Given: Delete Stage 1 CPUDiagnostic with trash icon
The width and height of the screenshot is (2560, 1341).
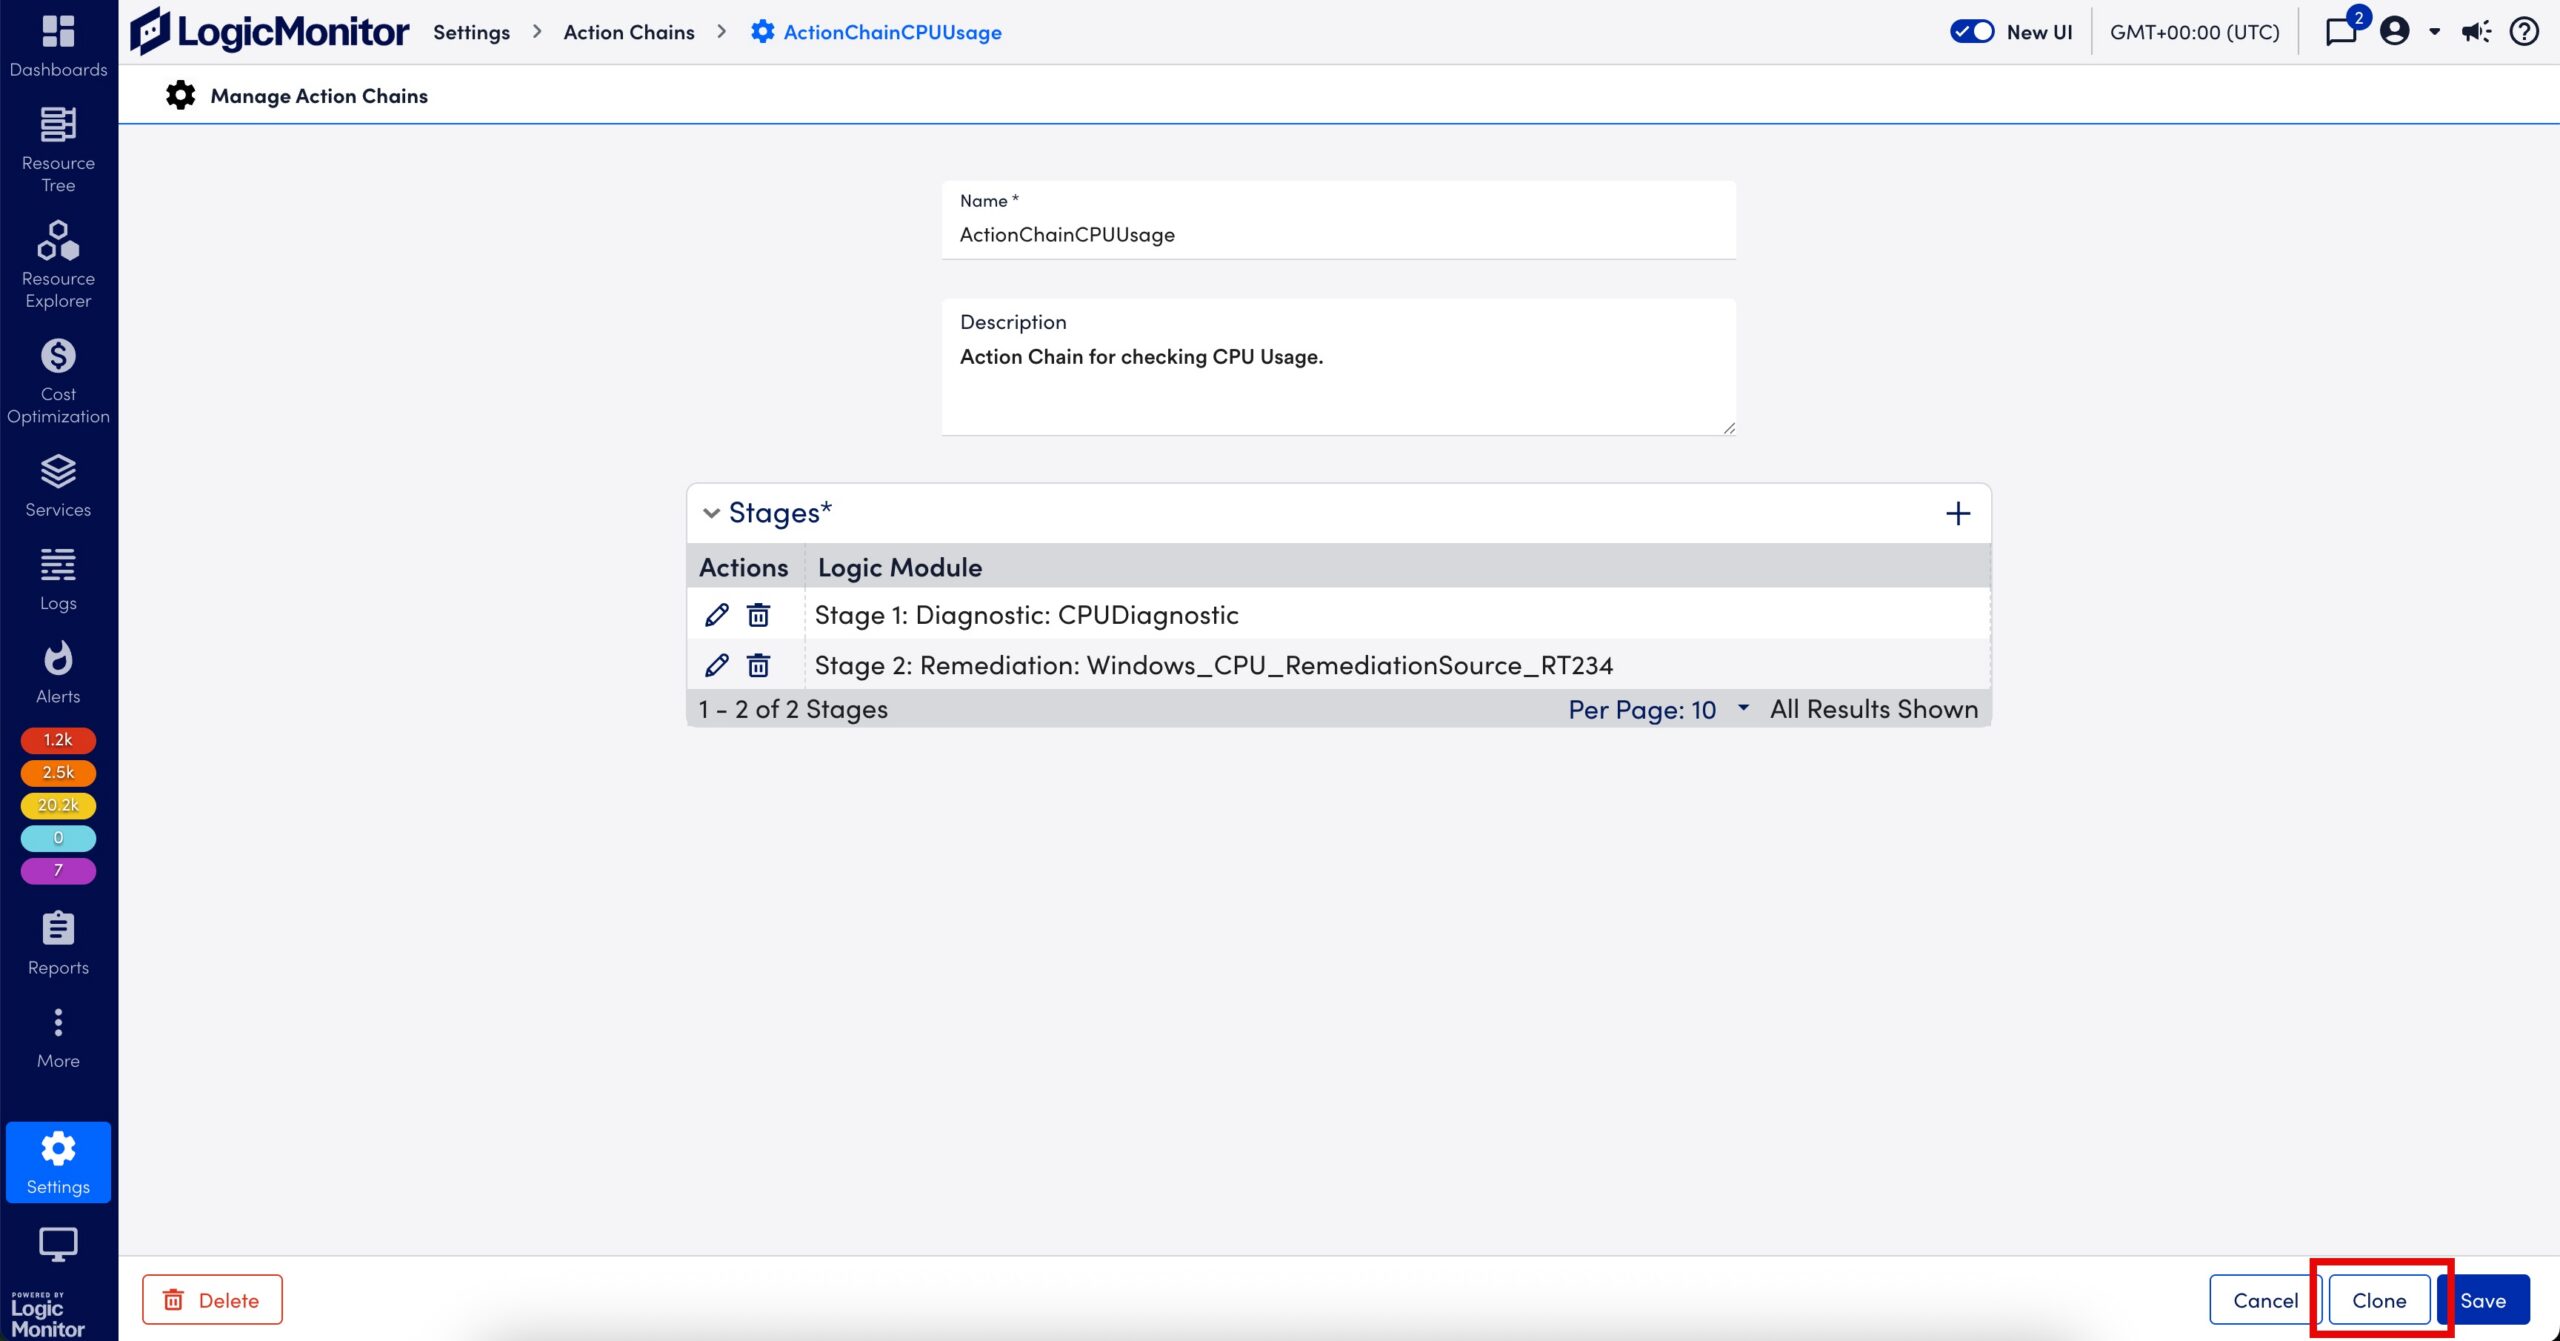Looking at the screenshot, I should 758,615.
